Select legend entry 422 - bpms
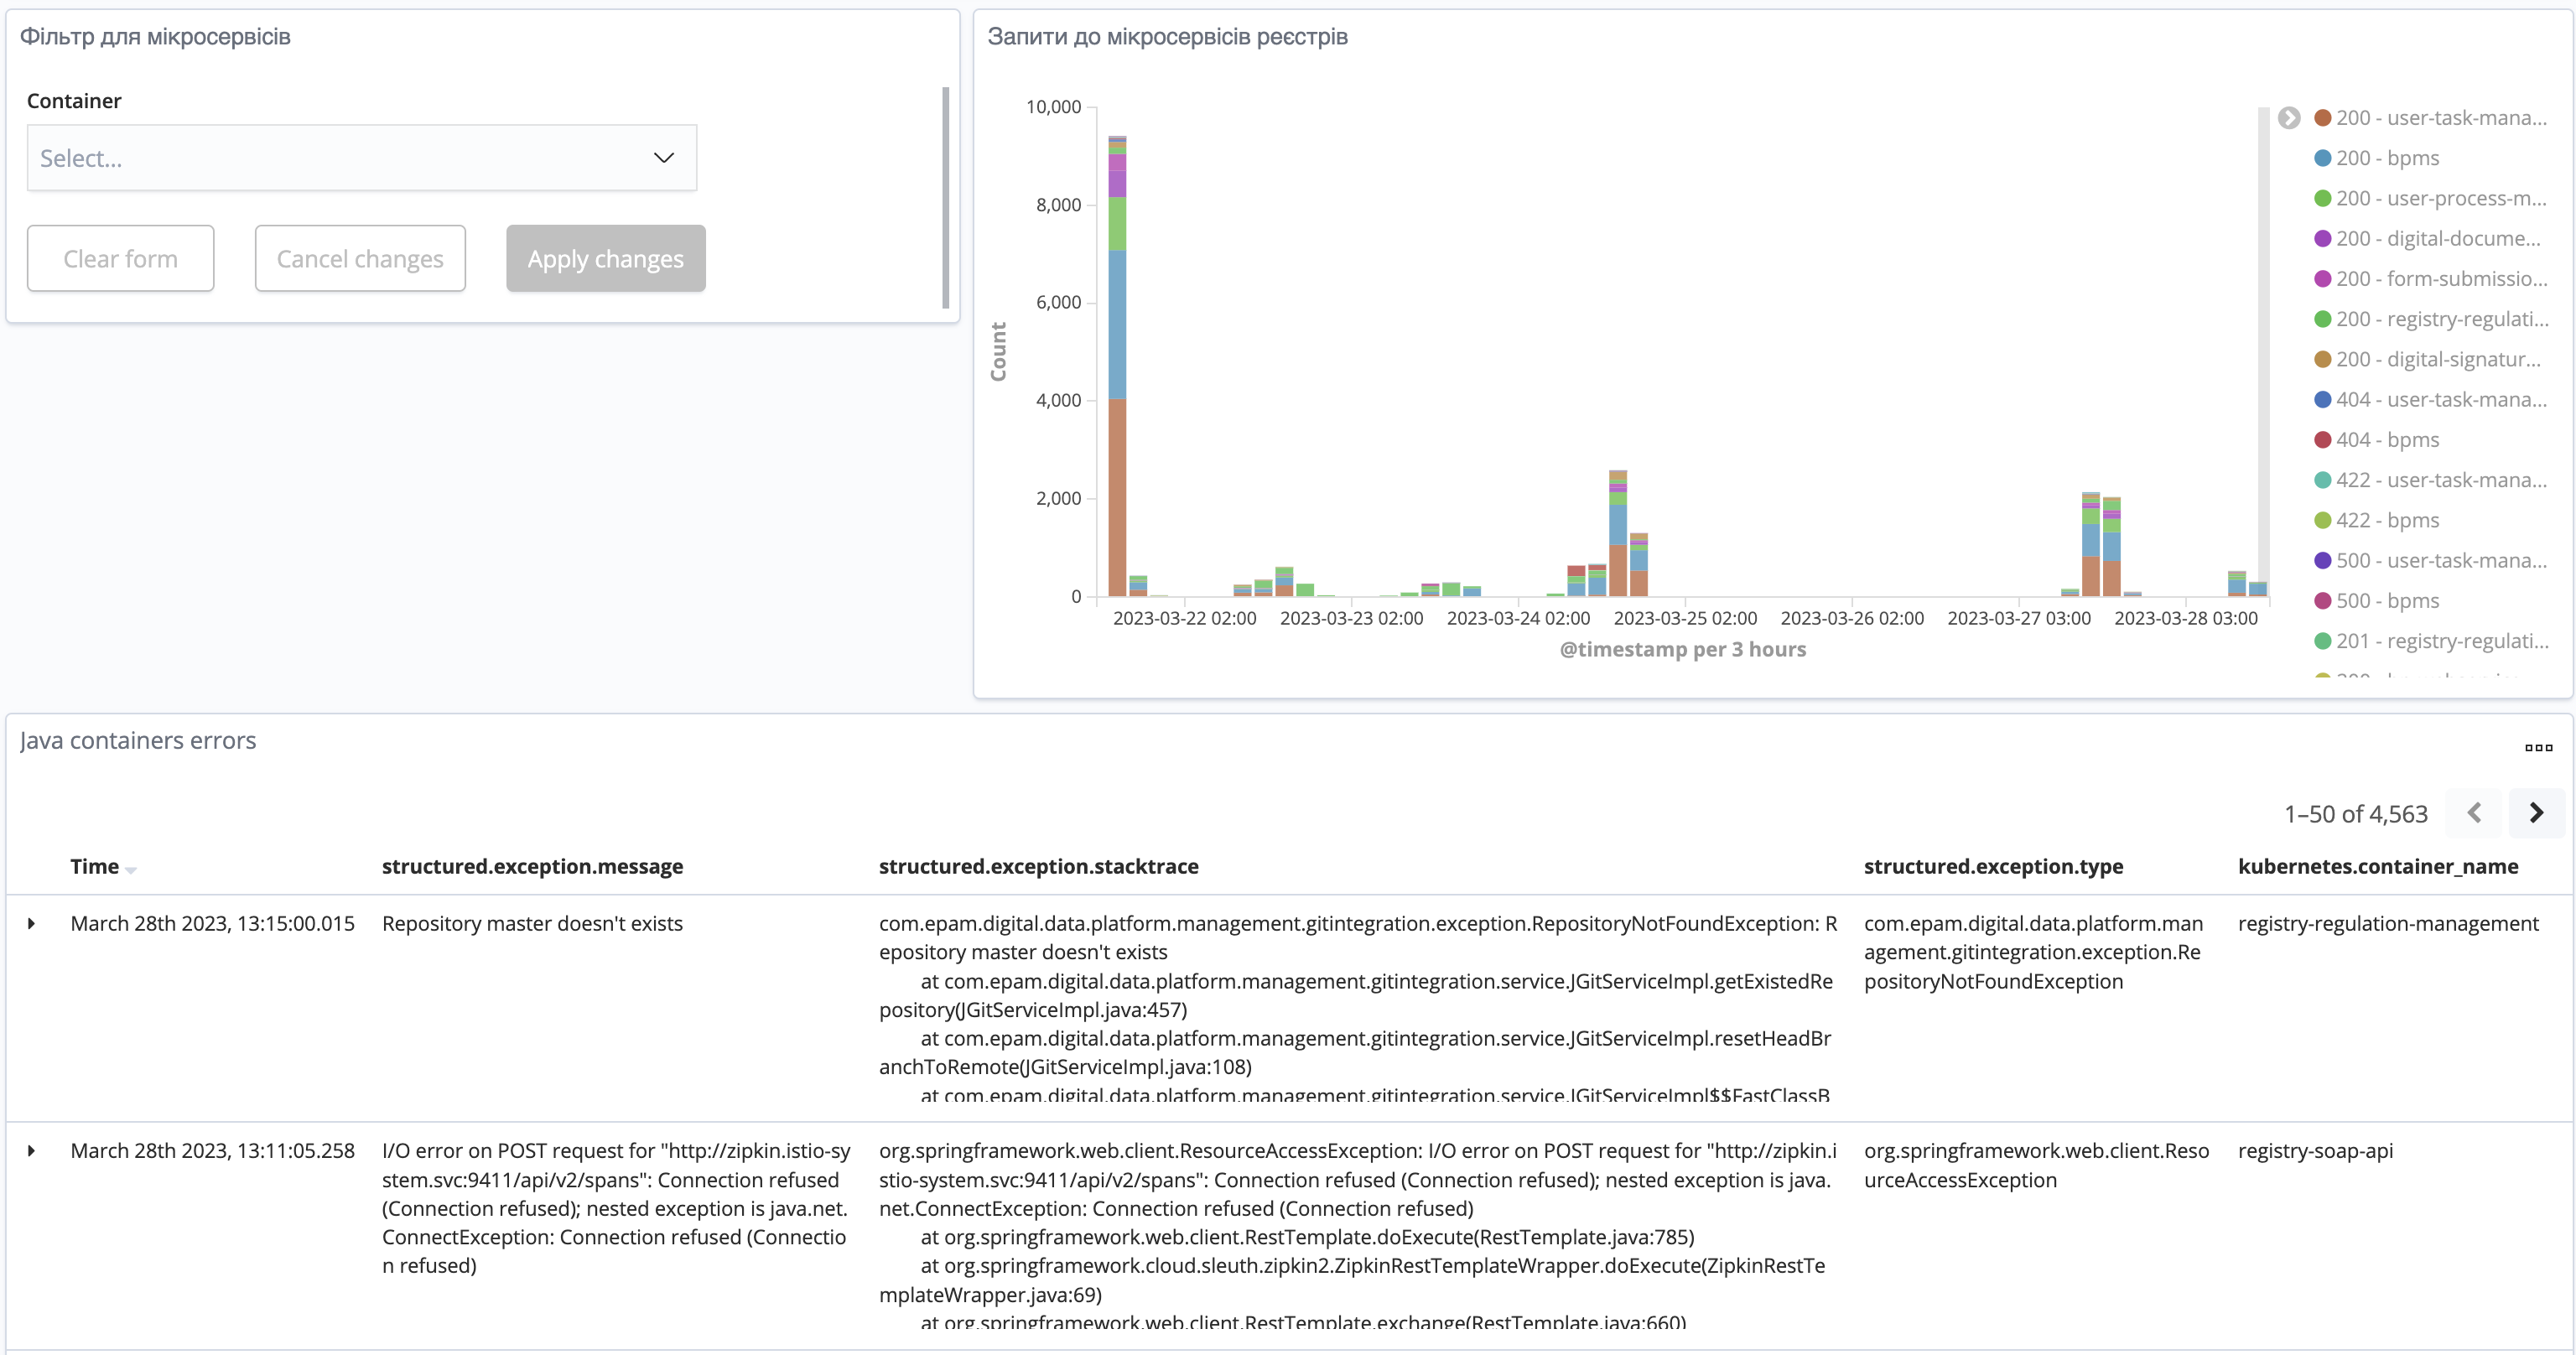This screenshot has height=1355, width=2576. tap(2377, 520)
